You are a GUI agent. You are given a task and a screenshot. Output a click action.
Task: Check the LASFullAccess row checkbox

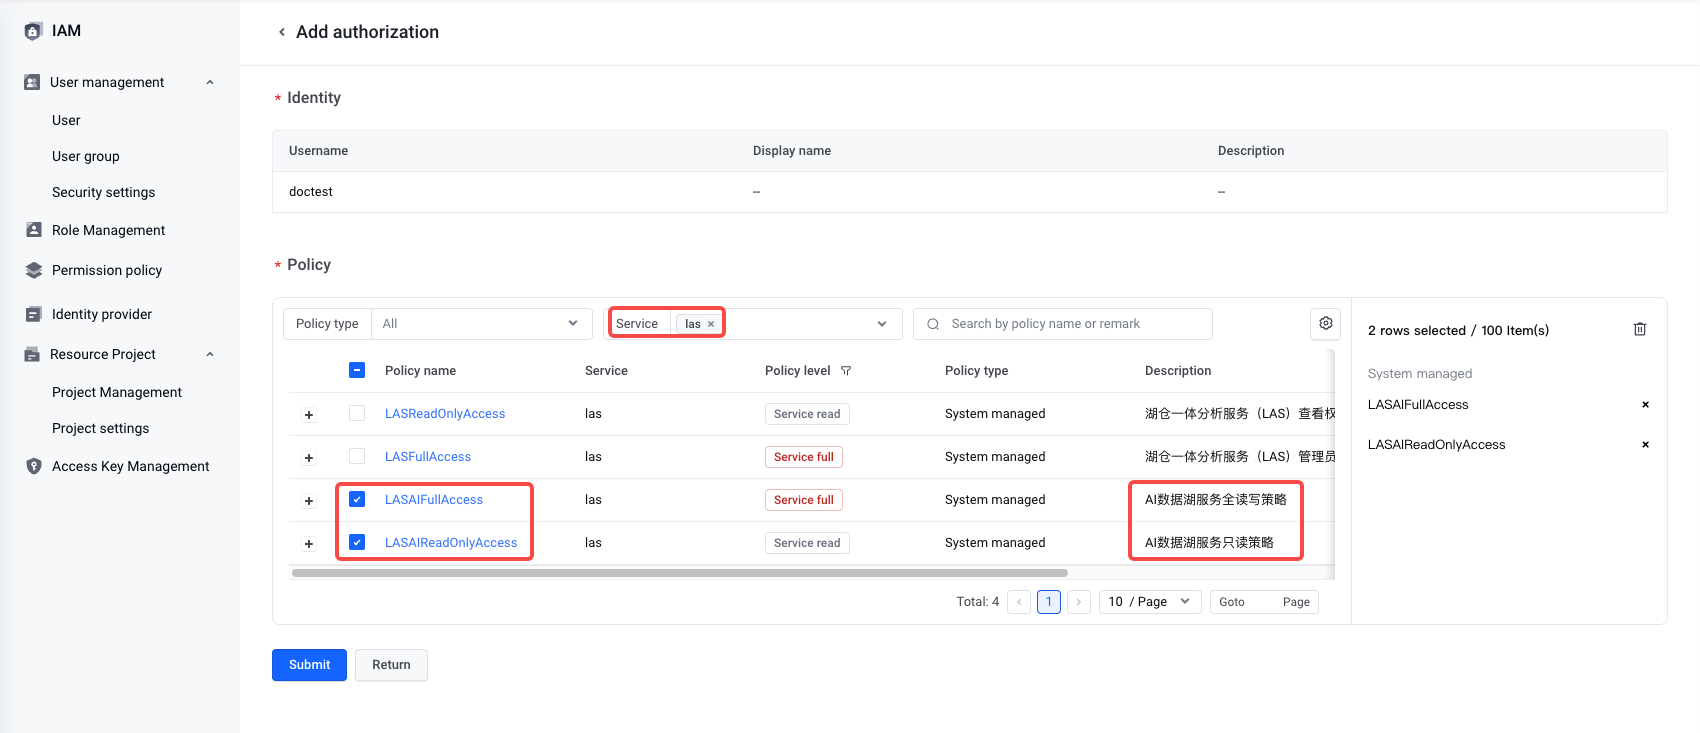[357, 456]
